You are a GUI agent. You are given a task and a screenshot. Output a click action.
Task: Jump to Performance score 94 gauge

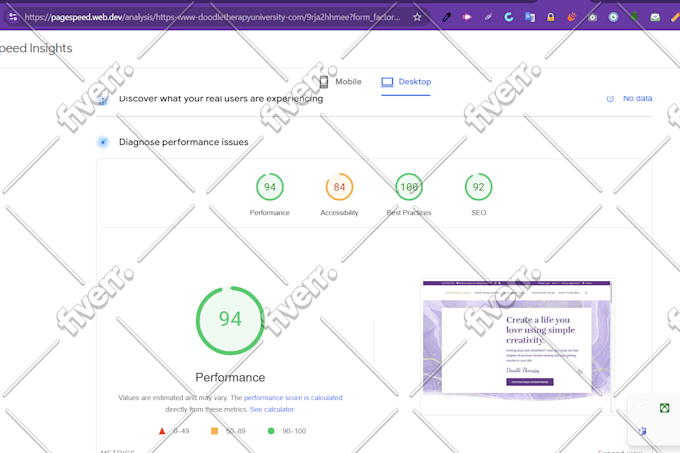point(270,187)
